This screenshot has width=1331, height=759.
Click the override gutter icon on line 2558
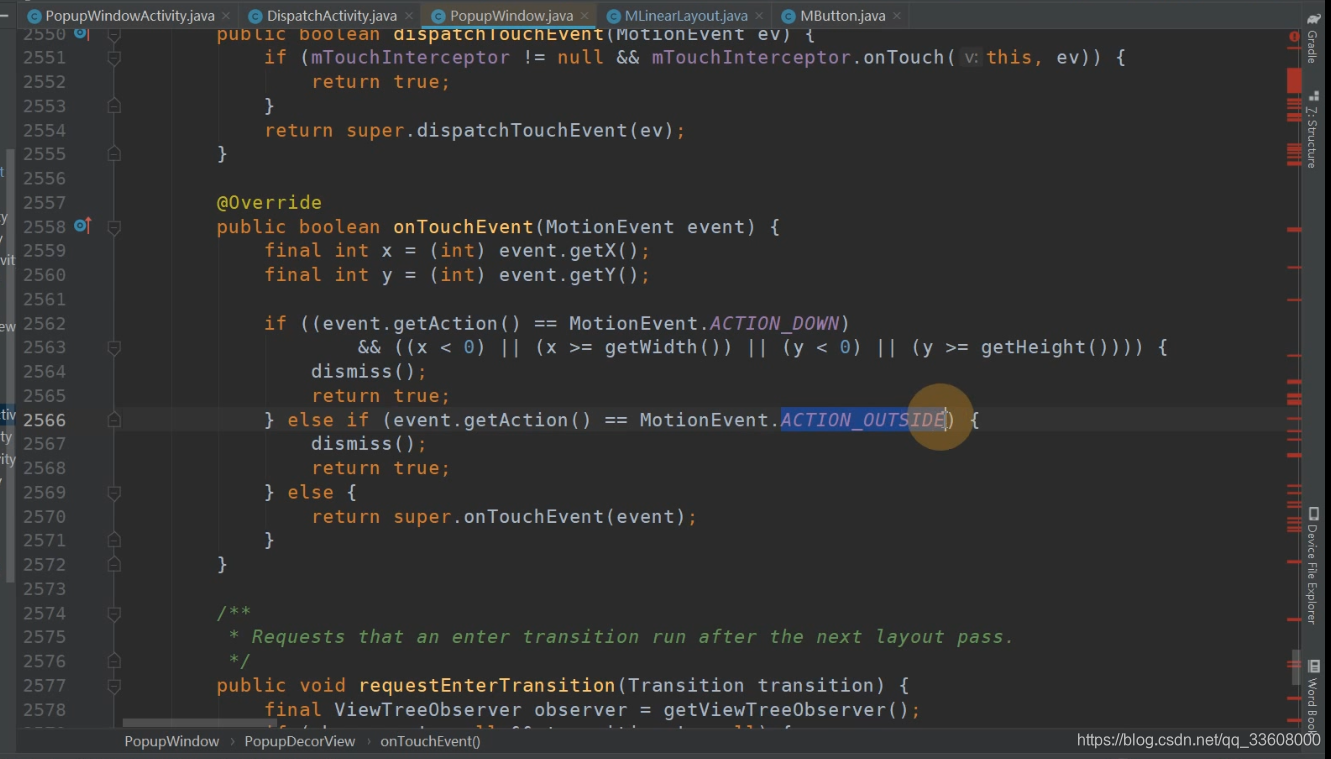click(x=82, y=226)
